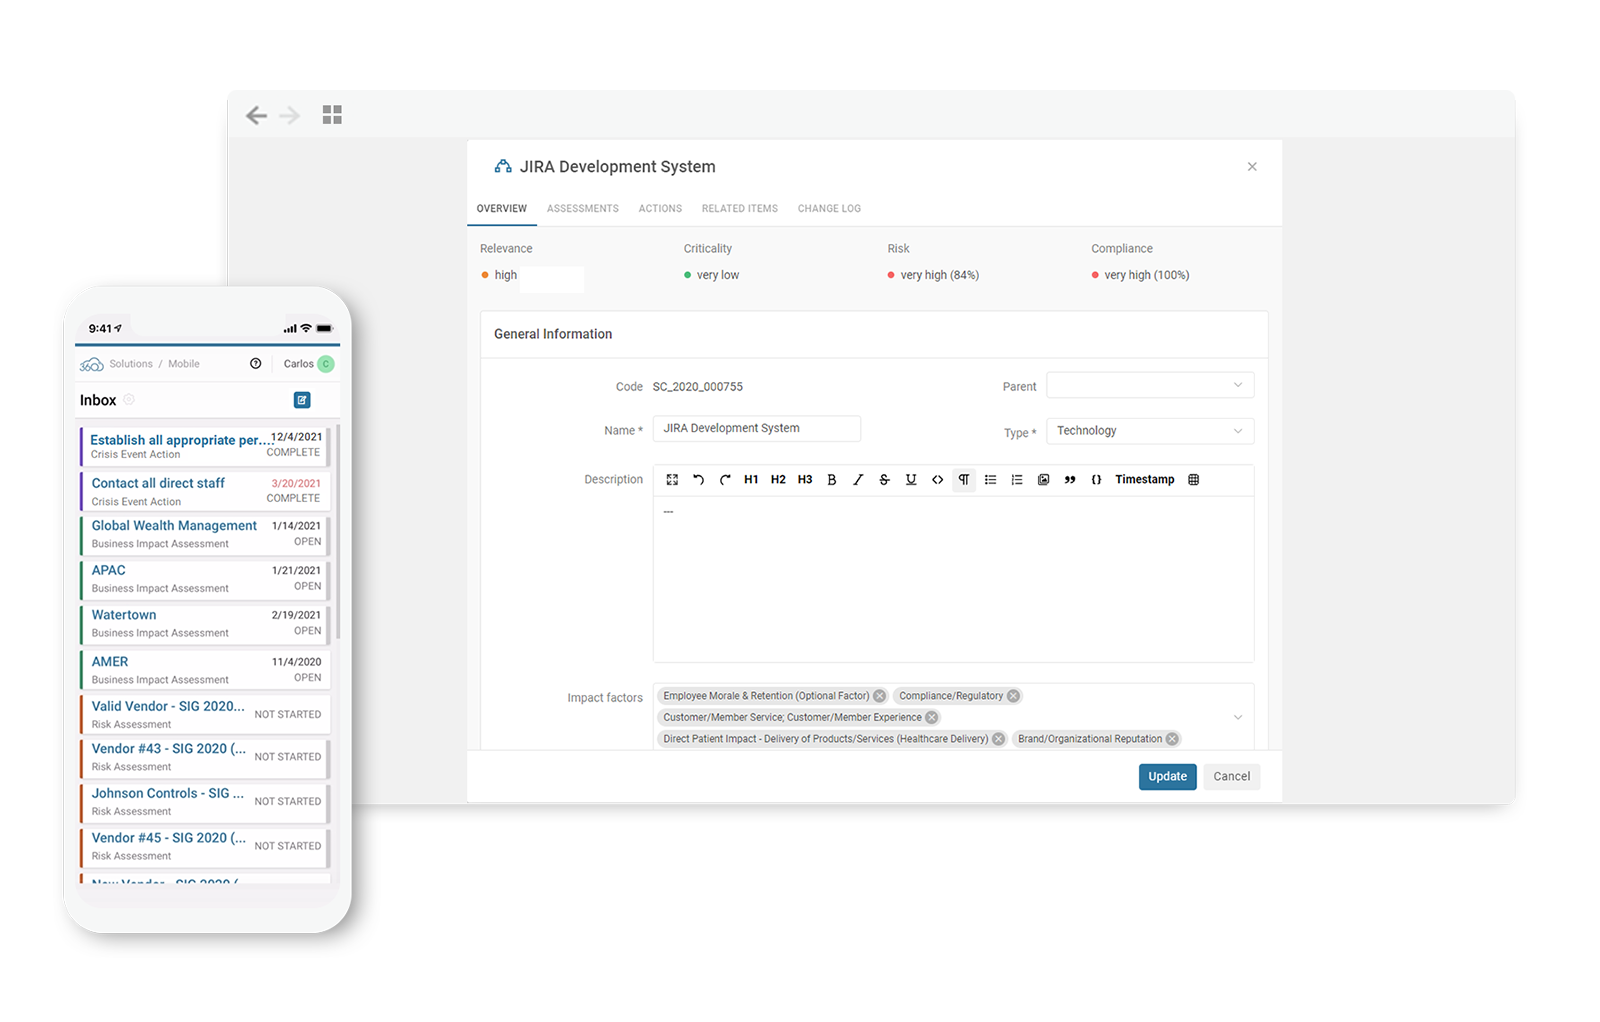Toggle italic formatting

pos(858,480)
